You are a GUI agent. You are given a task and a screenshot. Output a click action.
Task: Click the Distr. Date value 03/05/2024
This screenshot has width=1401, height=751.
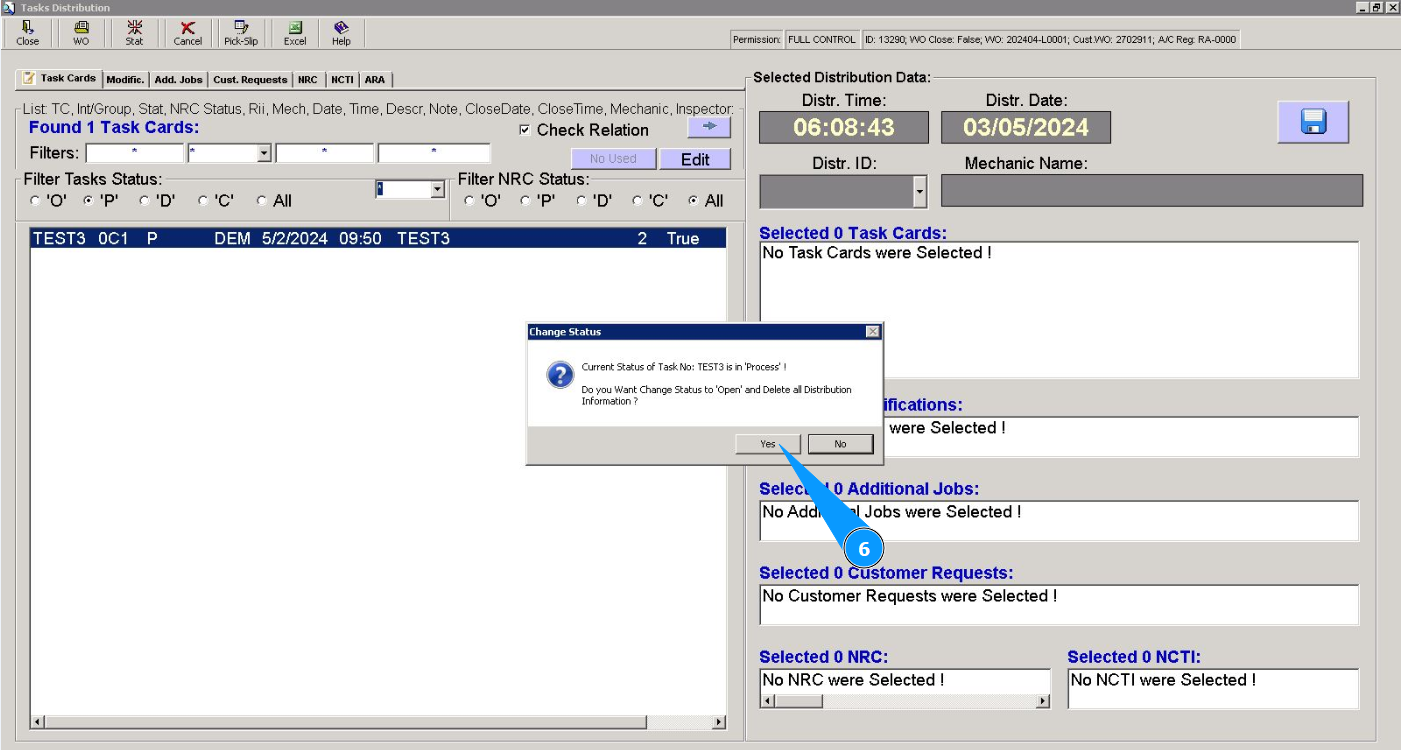[x=1026, y=127]
